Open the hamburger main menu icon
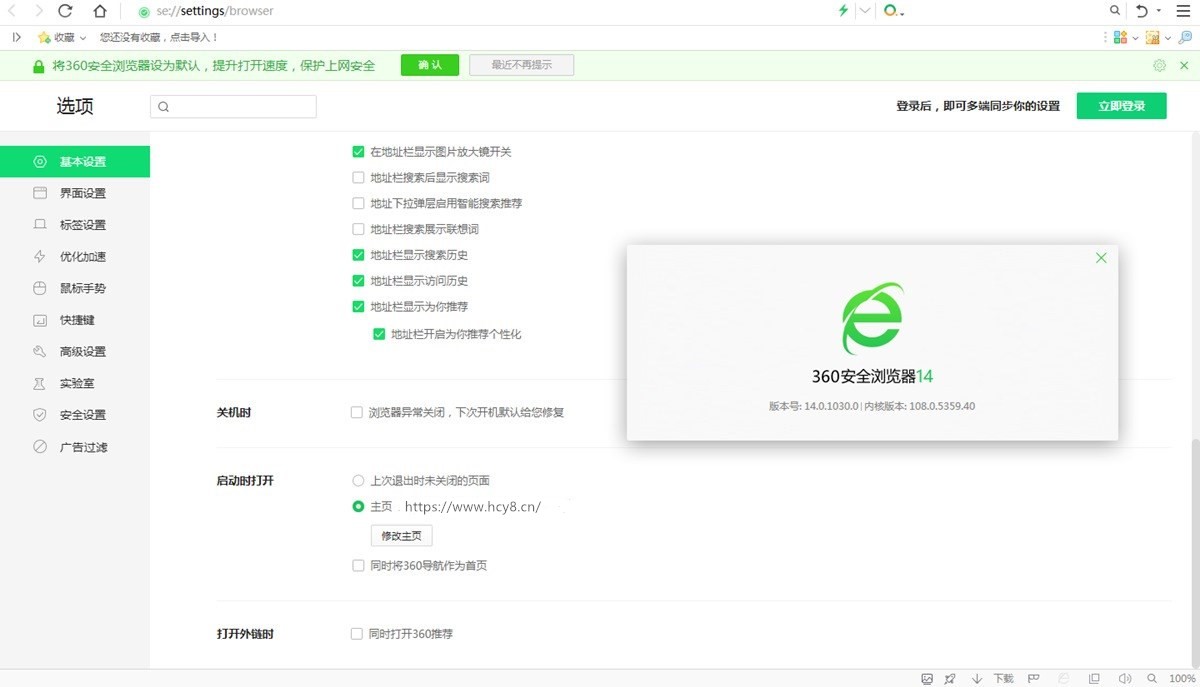Viewport: 1200px width, 687px height. pos(1184,11)
